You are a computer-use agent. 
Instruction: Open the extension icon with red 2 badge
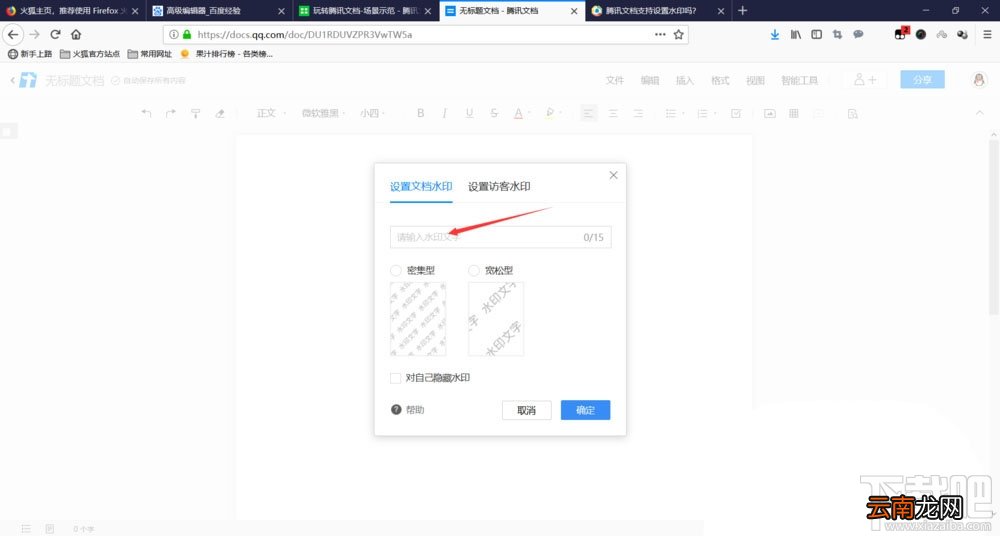pos(901,34)
